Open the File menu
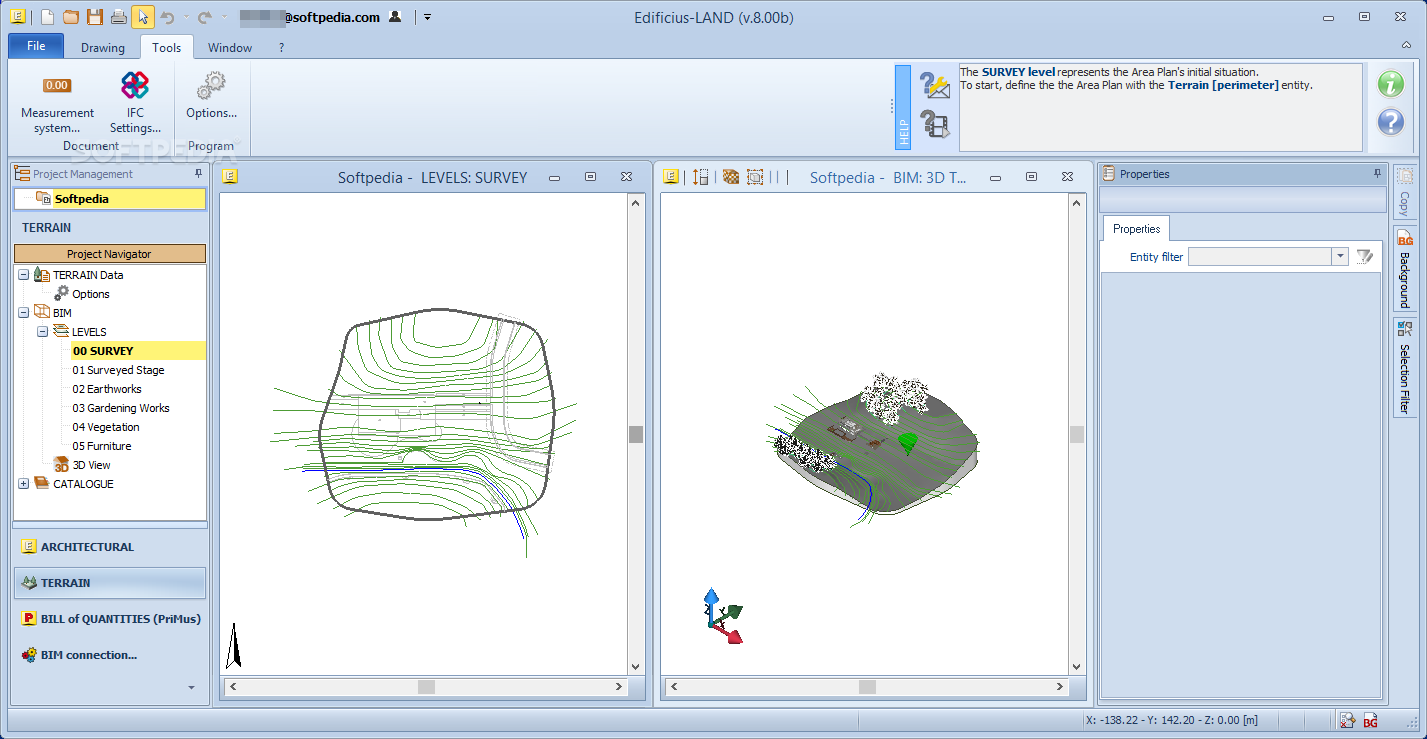The height and width of the screenshot is (739, 1427). pyautogui.click(x=36, y=46)
